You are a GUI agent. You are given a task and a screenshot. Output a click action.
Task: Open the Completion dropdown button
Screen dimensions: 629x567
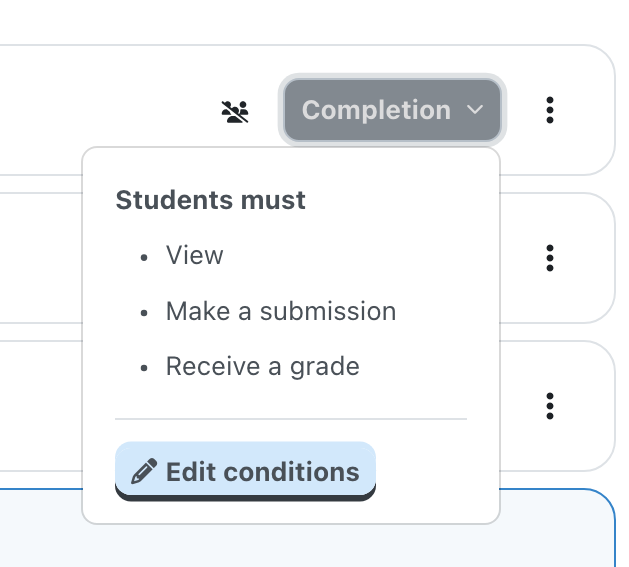pyautogui.click(x=392, y=110)
